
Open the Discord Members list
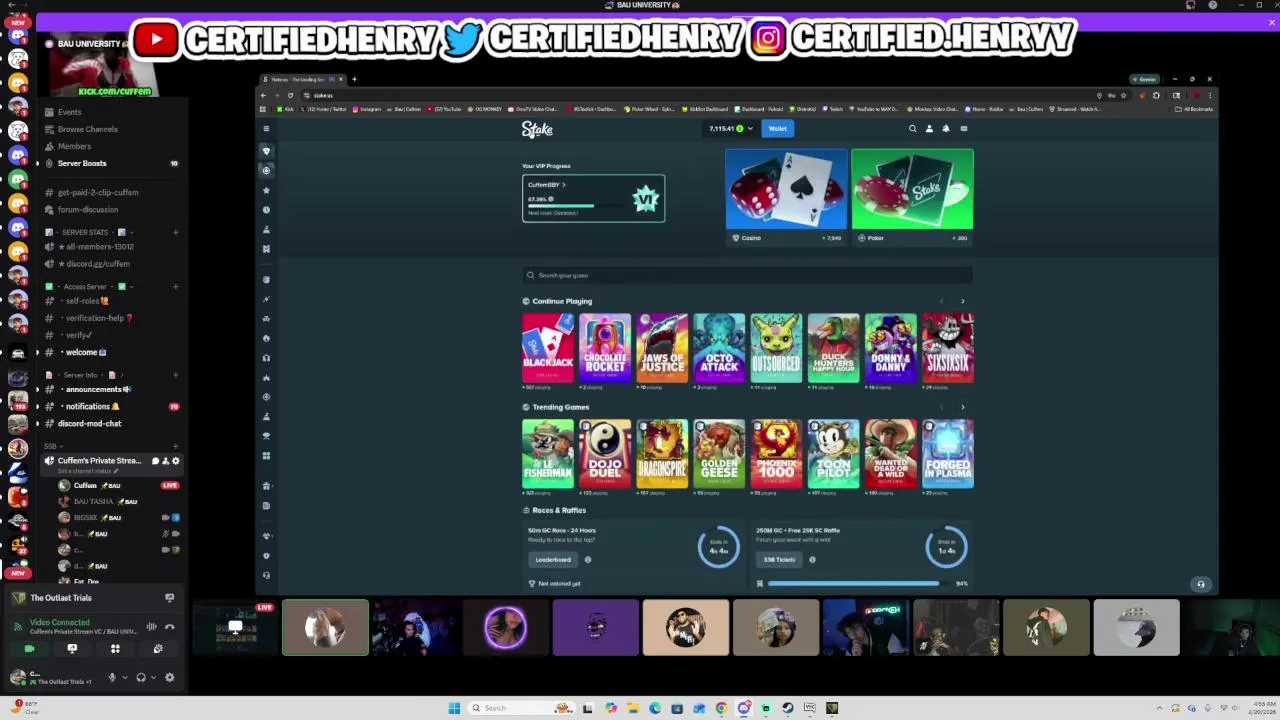click(74, 146)
